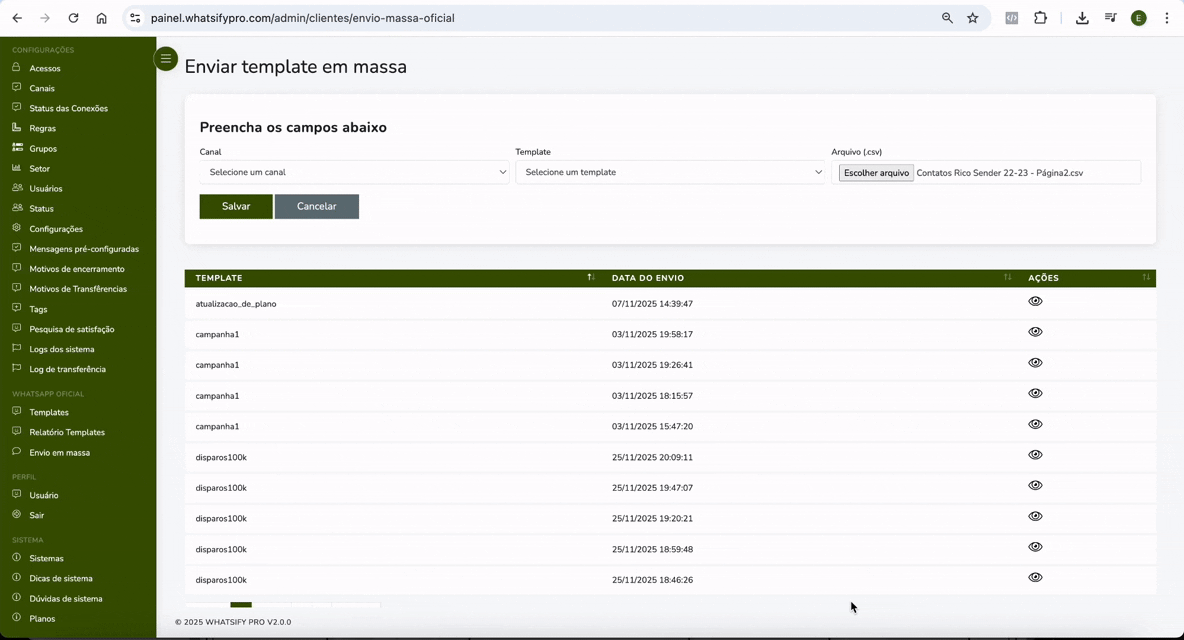1184x640 pixels.
Task: Go to Status das Conexões menu item
Action: click(68, 108)
